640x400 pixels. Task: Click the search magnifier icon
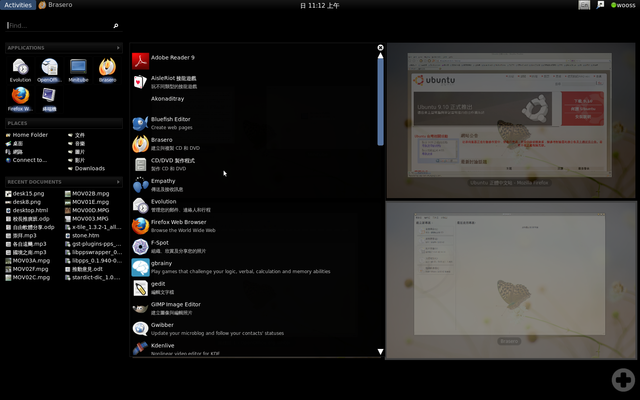click(x=116, y=26)
